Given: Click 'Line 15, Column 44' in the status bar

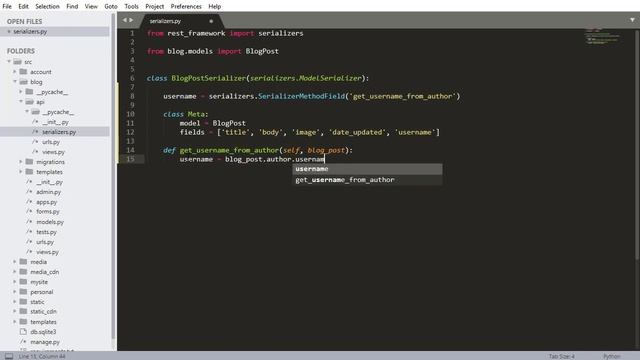Looking at the screenshot, I should coord(42,356).
